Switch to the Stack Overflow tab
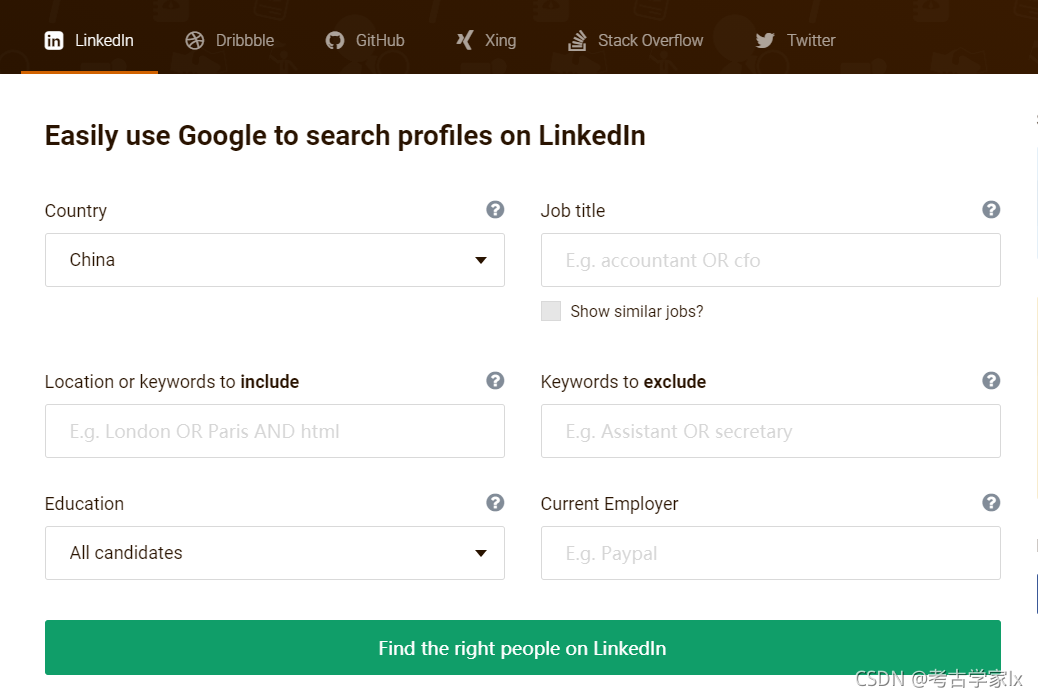Viewport: 1038px width, 697px height. [636, 40]
